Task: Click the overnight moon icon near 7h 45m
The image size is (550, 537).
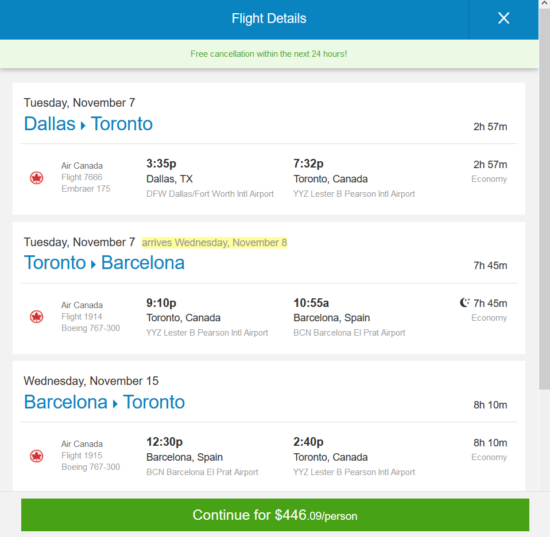Action: pos(464,302)
